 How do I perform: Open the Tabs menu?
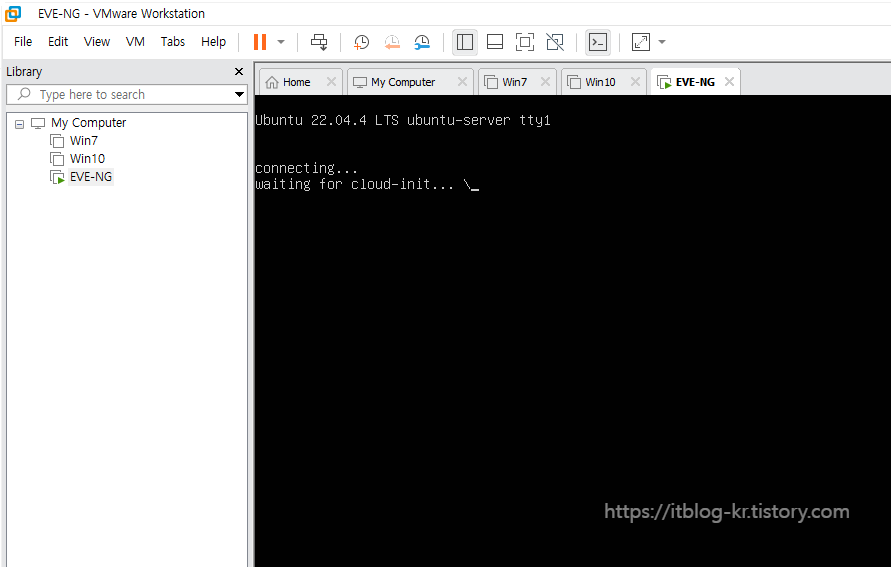point(173,42)
